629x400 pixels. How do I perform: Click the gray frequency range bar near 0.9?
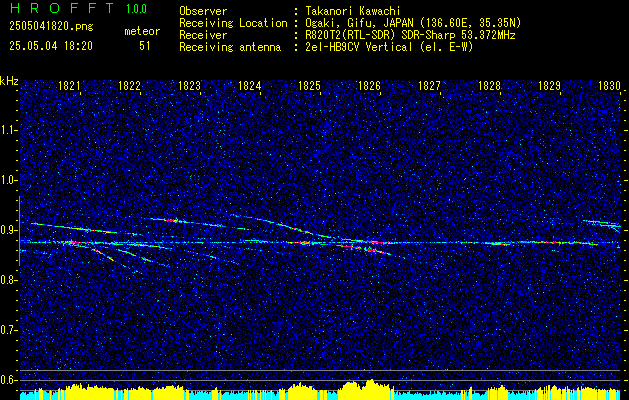(20, 231)
